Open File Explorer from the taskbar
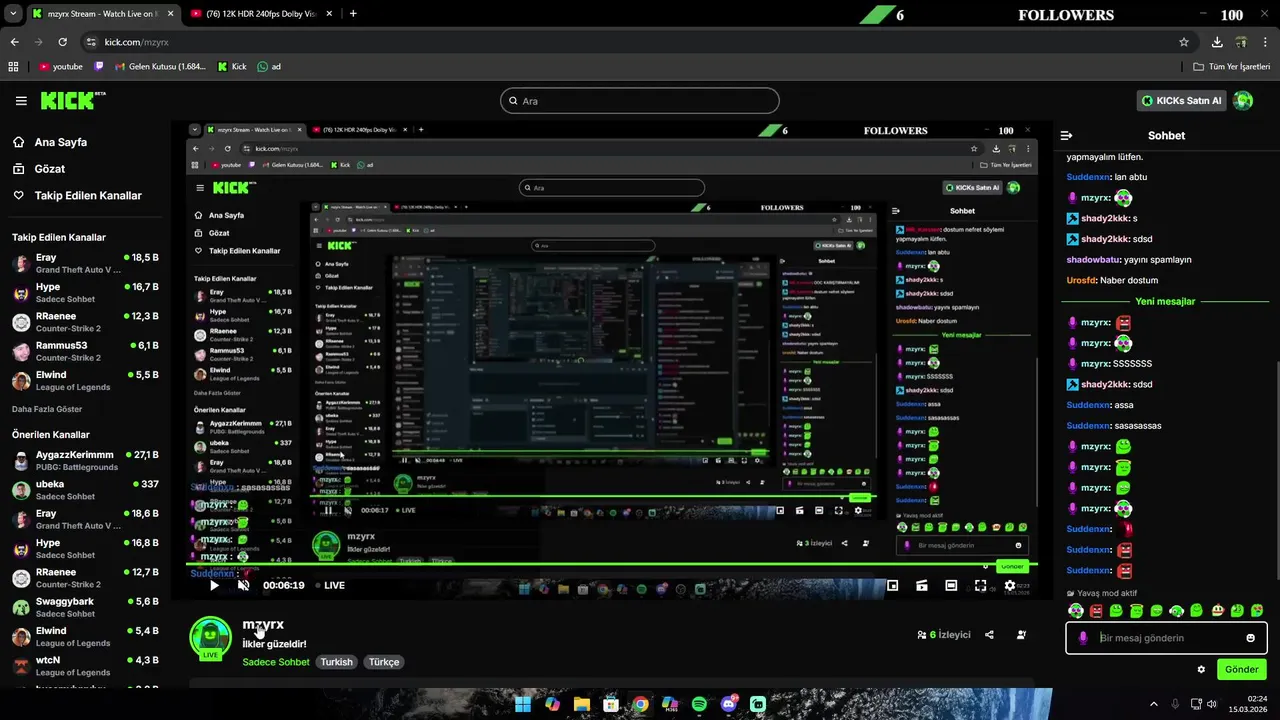The image size is (1280, 720). (581, 704)
